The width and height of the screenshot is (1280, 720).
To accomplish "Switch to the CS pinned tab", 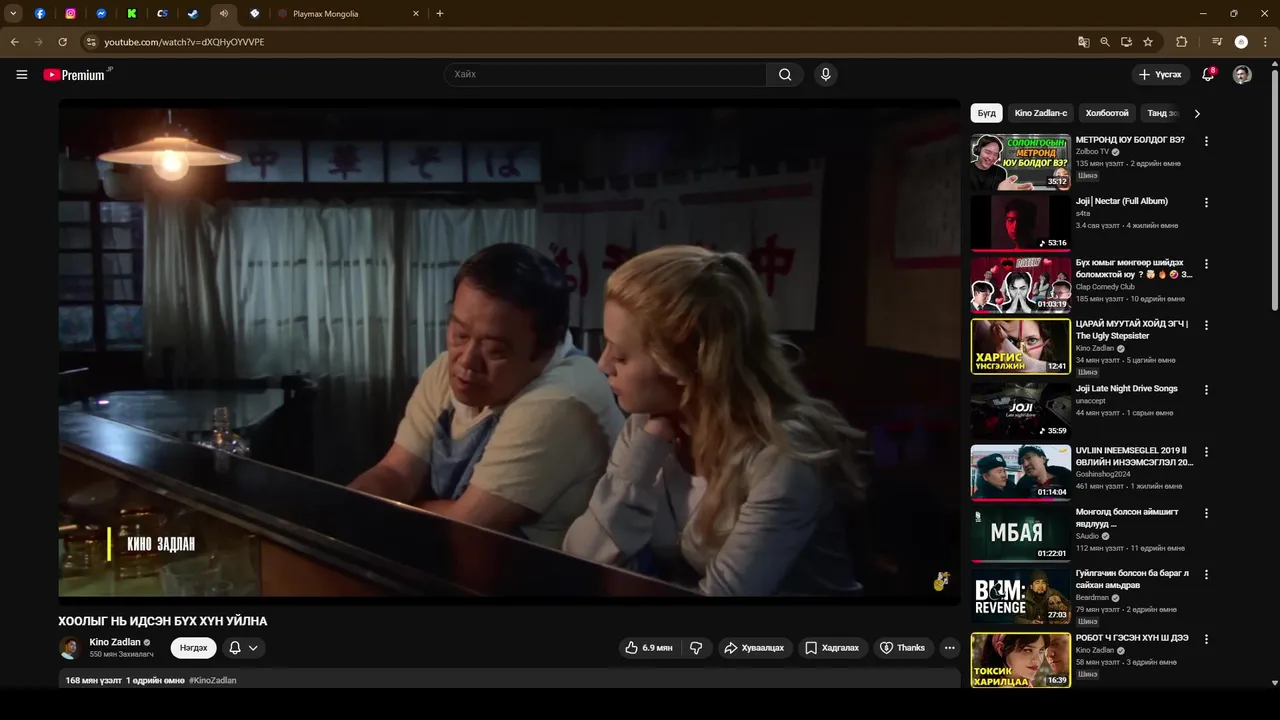I will (162, 14).
